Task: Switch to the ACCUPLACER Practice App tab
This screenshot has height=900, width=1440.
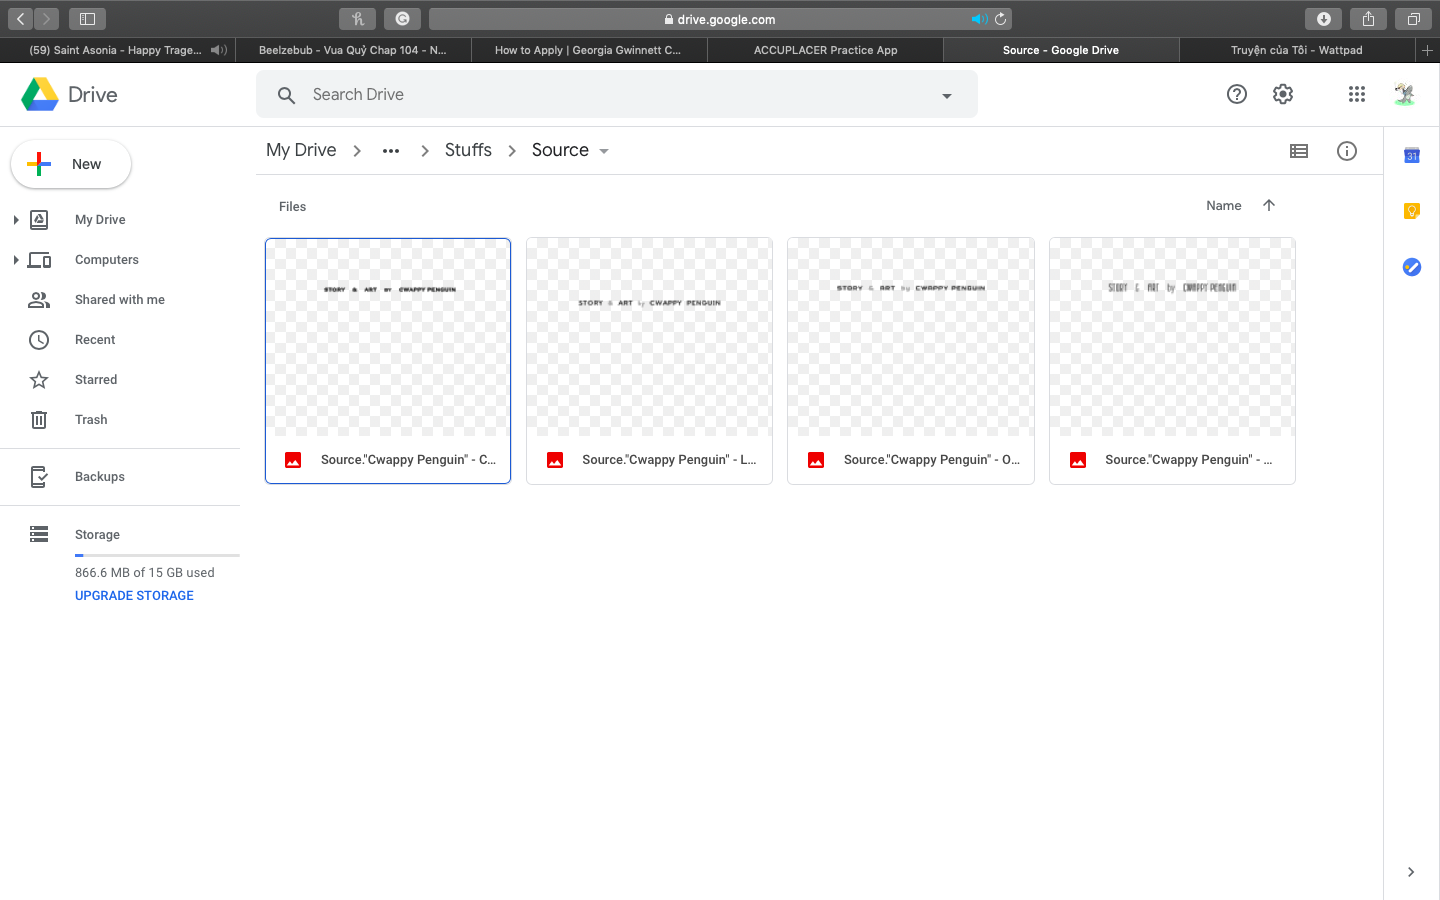Action: point(825,50)
